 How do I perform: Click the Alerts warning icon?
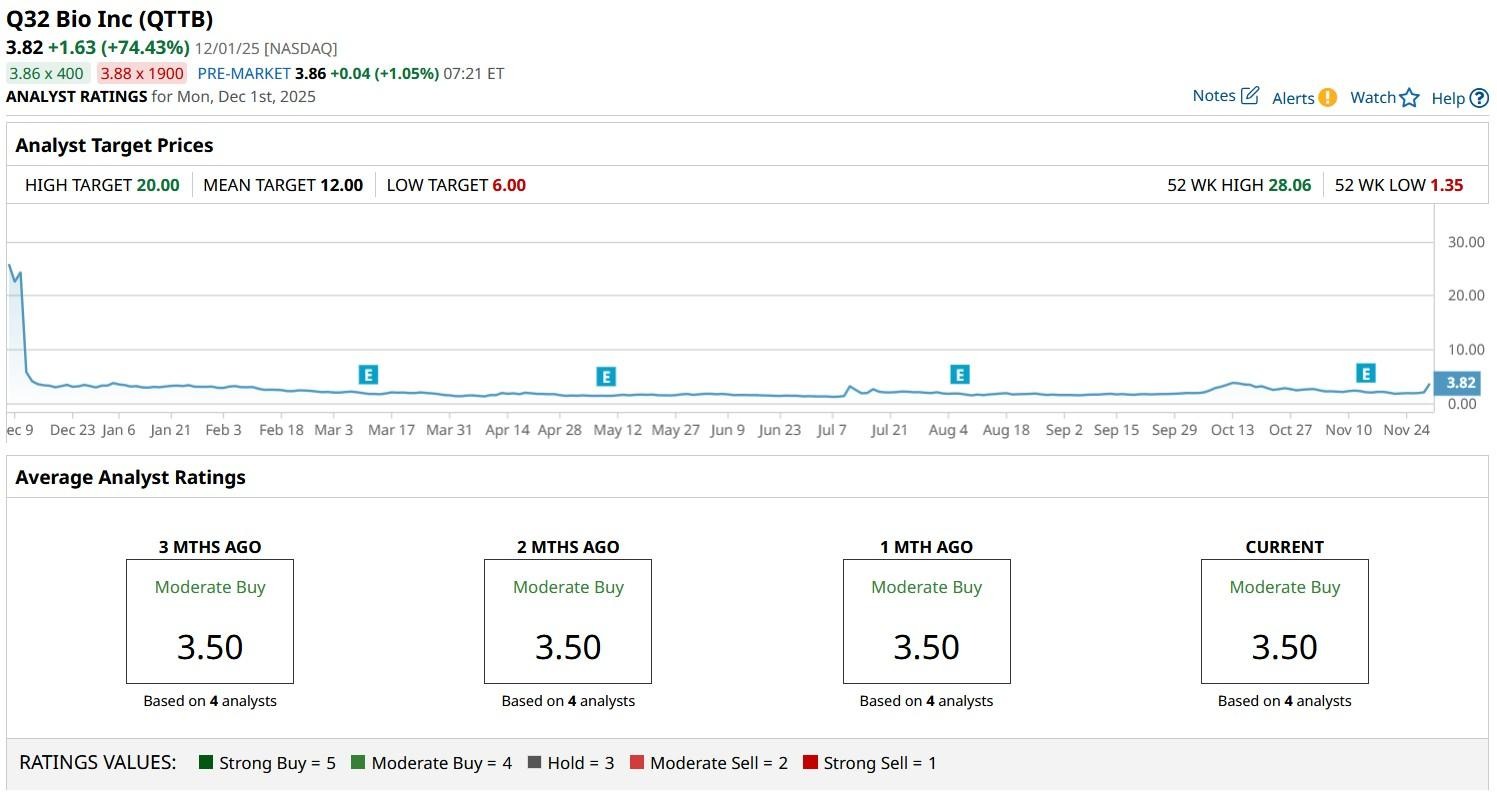tap(1327, 98)
